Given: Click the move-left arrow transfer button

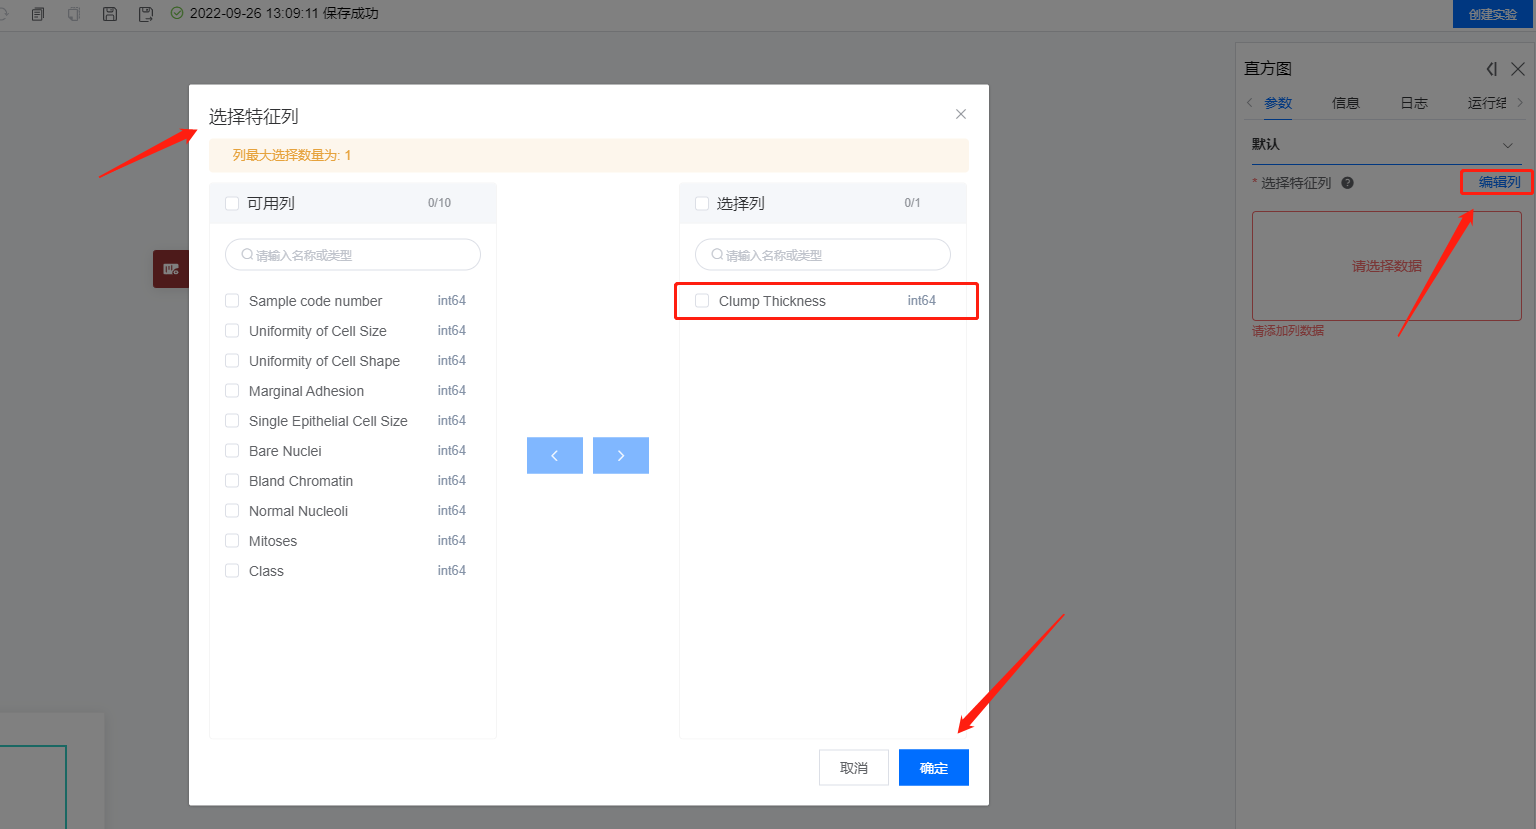Looking at the screenshot, I should pyautogui.click(x=554, y=455).
